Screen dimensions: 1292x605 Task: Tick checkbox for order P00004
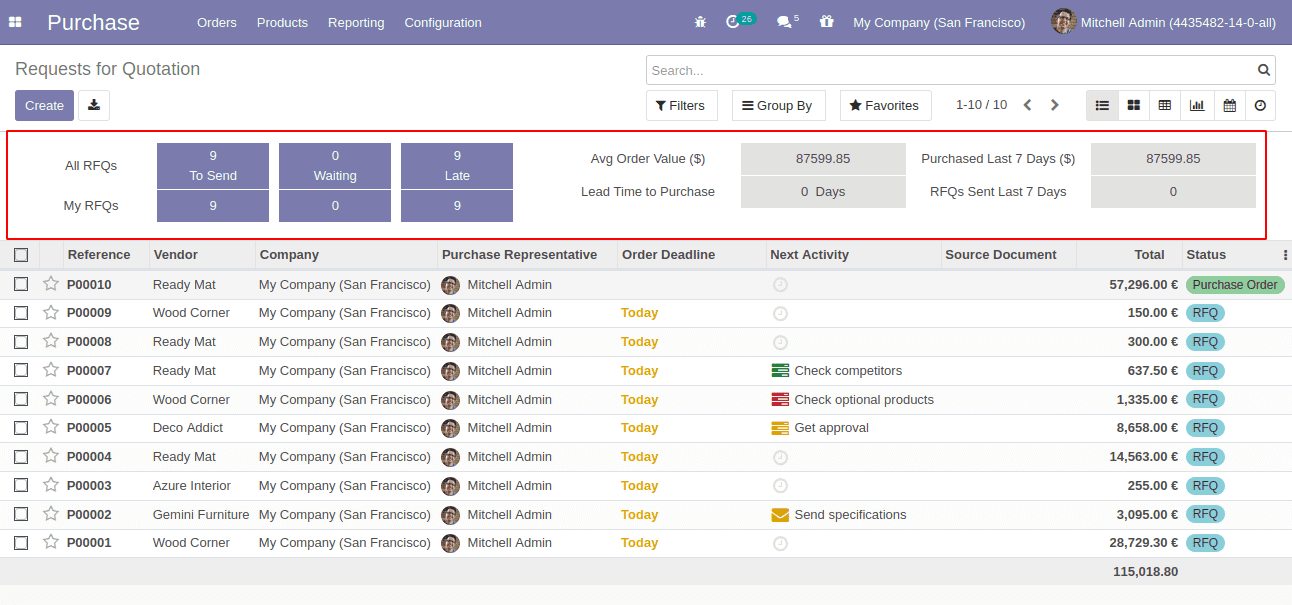coord(21,456)
